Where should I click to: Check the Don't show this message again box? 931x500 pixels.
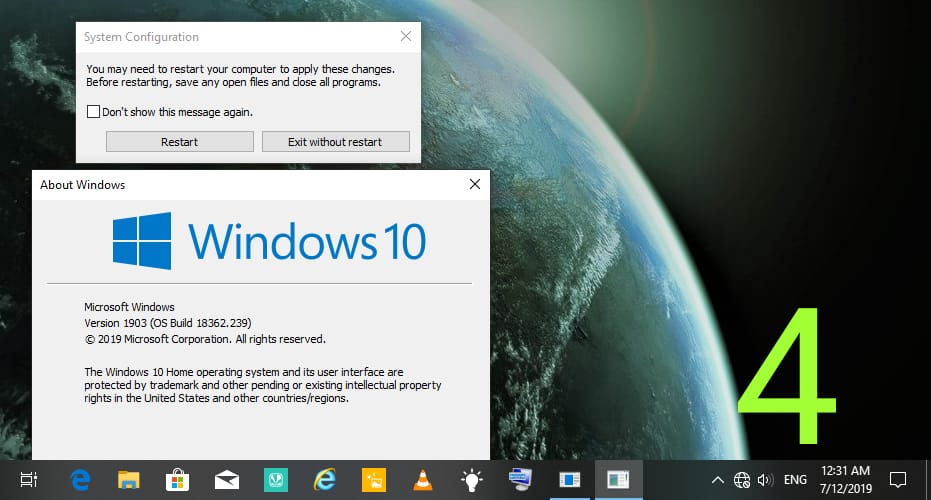[x=93, y=112]
